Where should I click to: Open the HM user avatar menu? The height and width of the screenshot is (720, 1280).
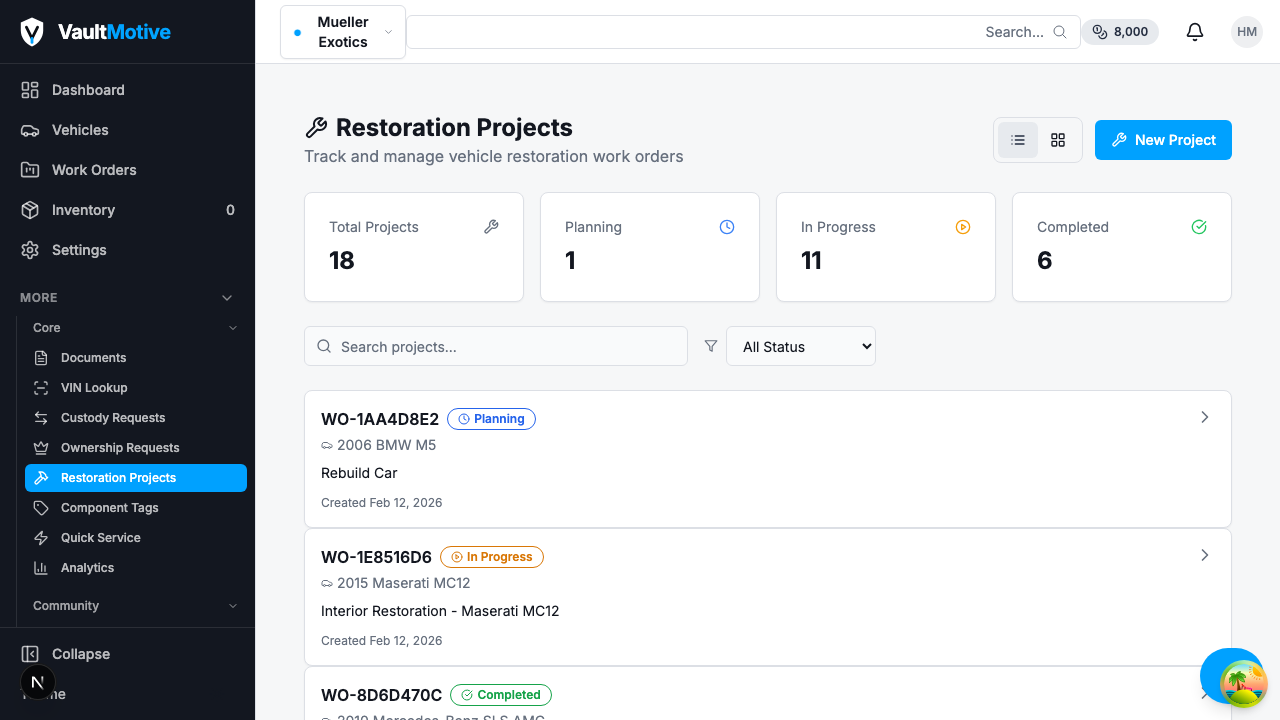click(1247, 32)
